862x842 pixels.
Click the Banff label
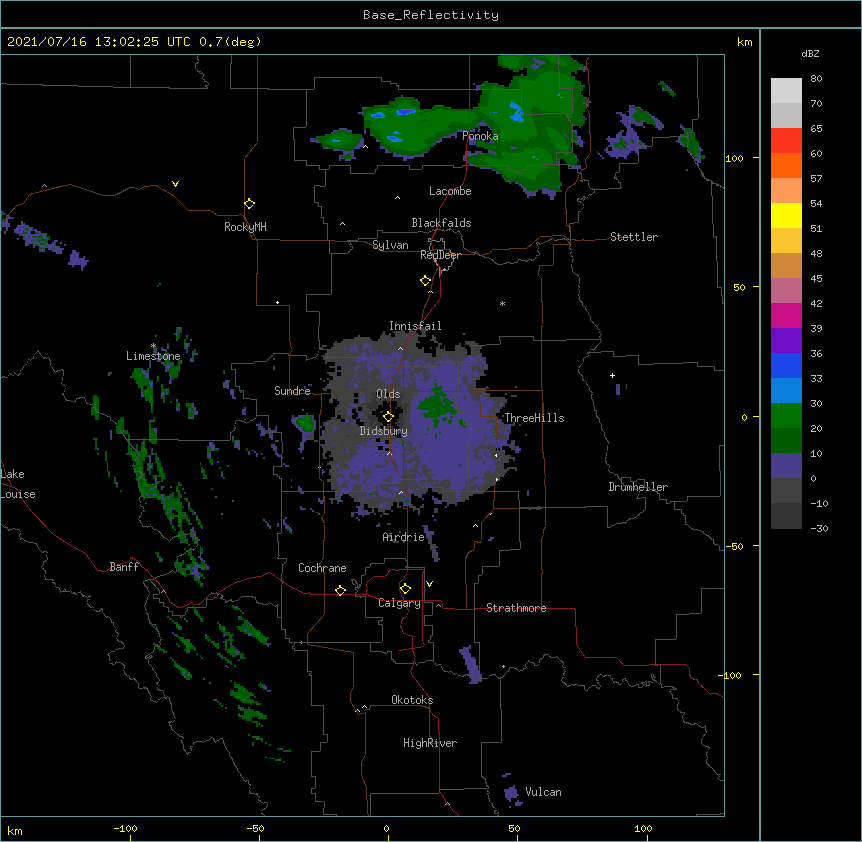point(124,567)
